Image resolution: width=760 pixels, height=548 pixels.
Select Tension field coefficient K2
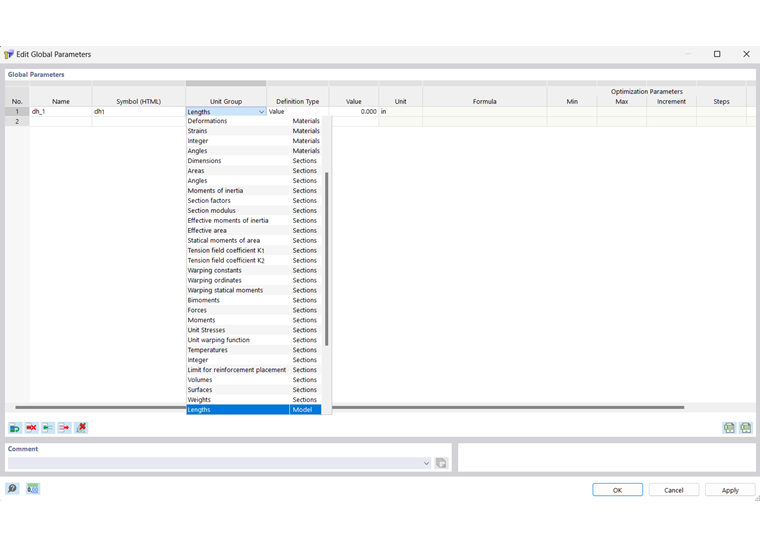[x=253, y=260]
